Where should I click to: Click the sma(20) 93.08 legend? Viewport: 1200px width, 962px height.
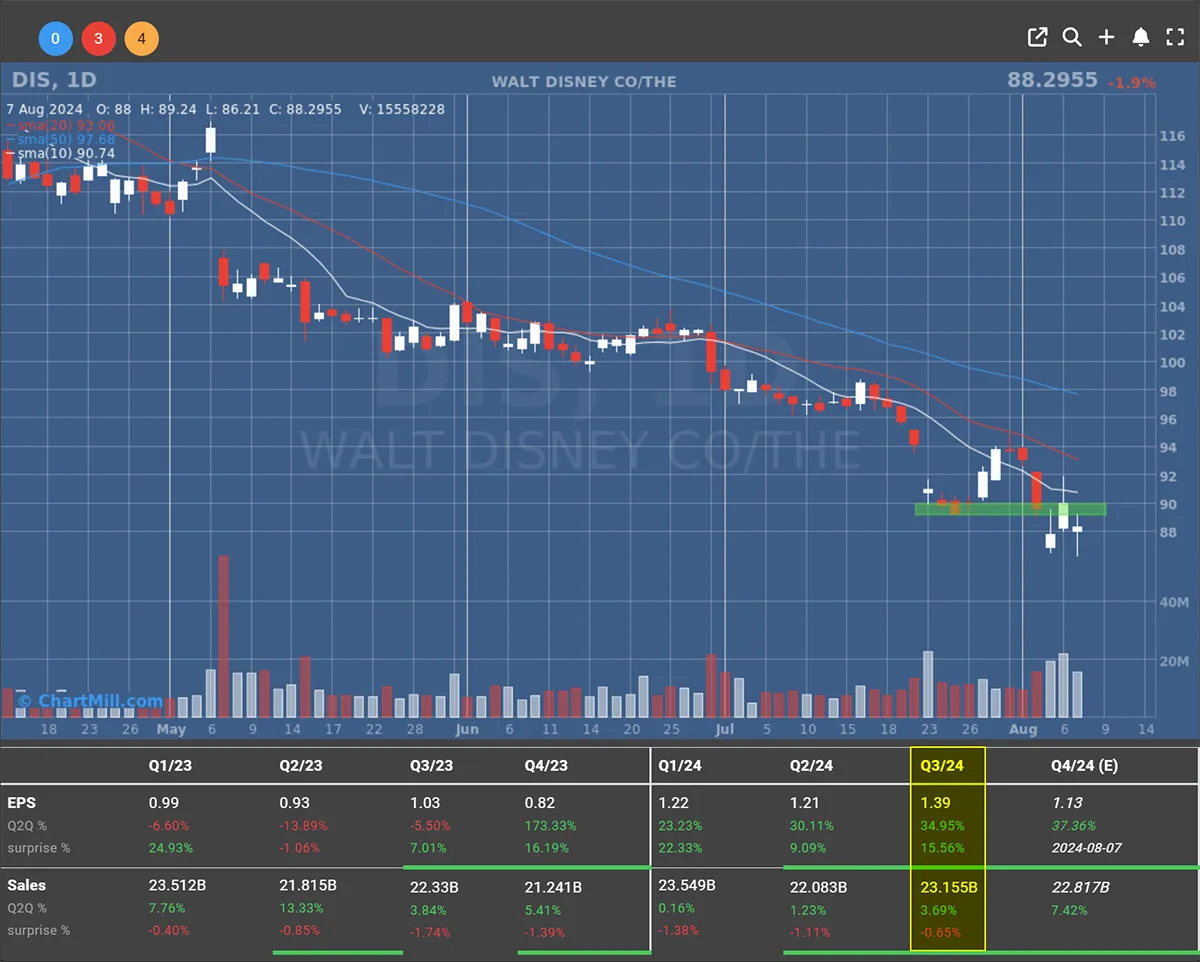click(x=61, y=125)
